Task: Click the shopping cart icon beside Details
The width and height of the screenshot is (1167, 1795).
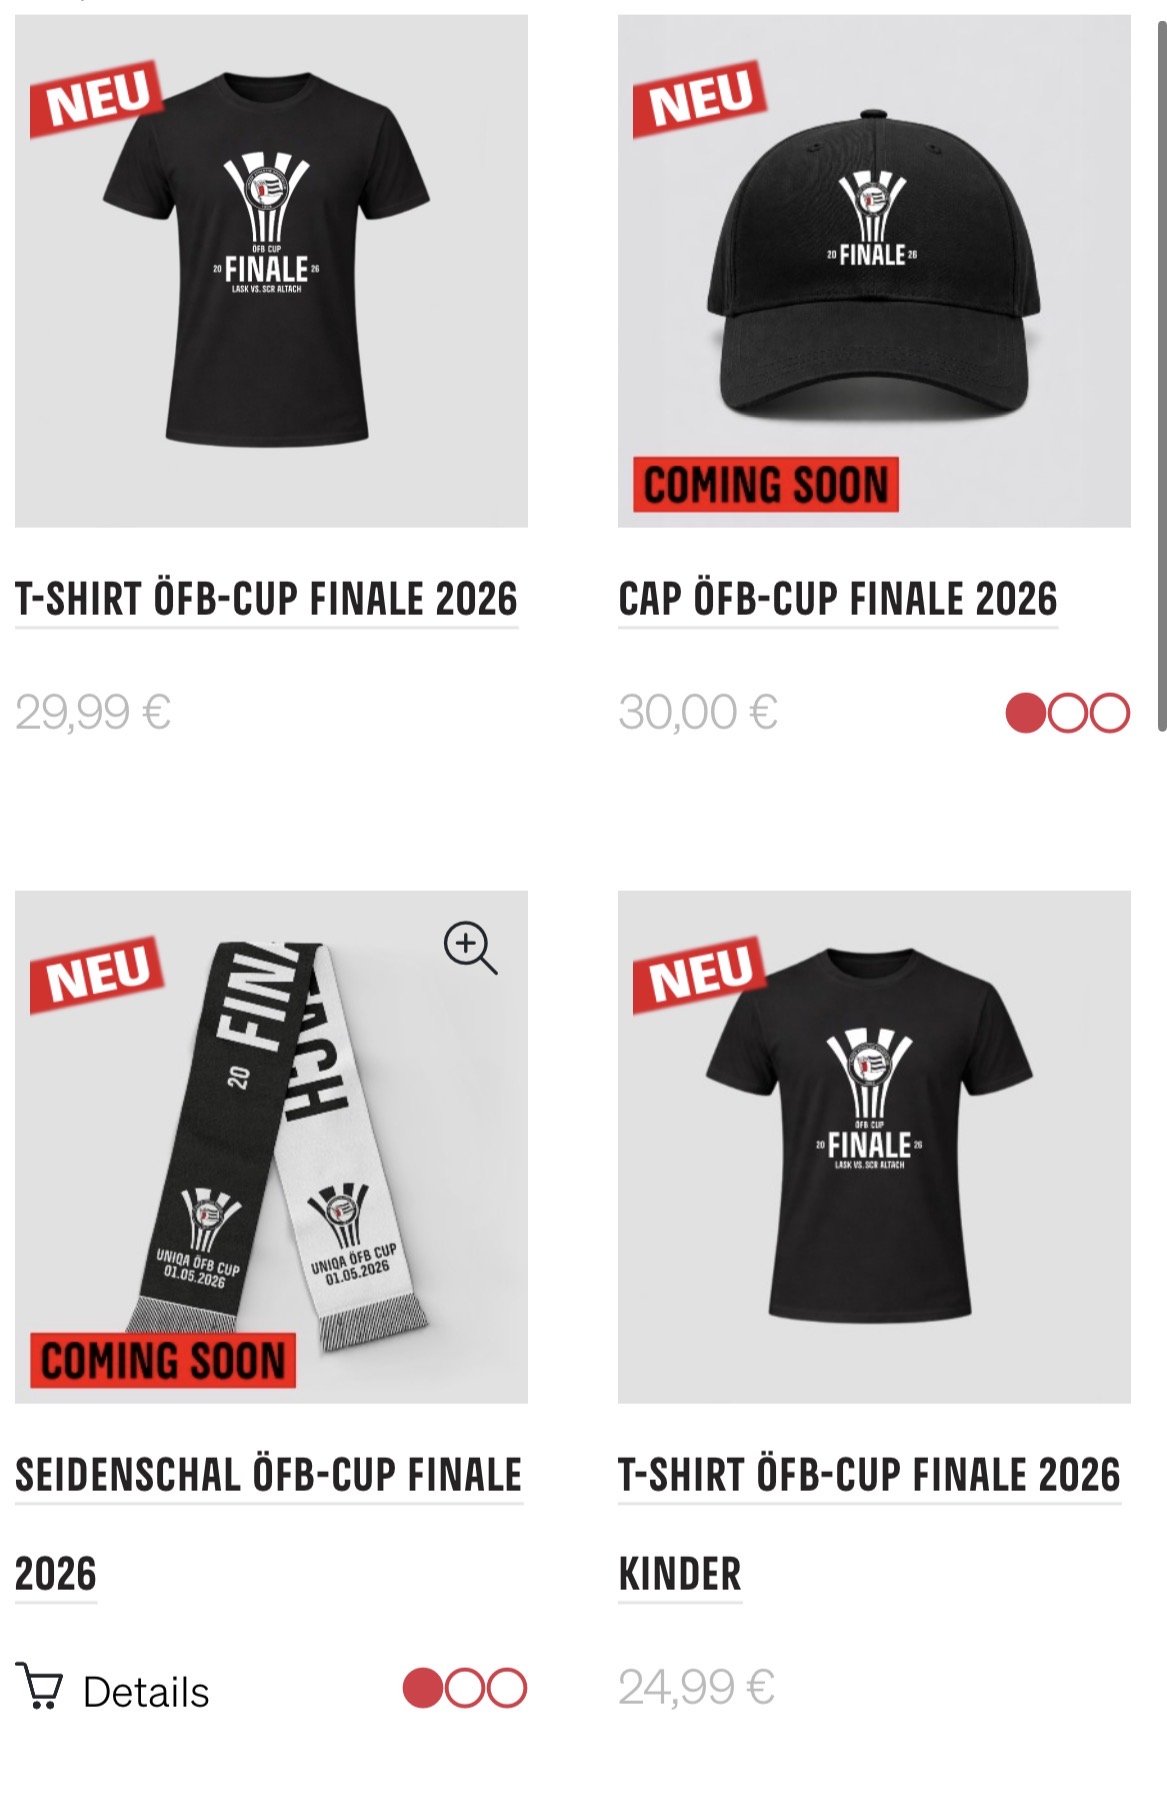Action: 40,1685
